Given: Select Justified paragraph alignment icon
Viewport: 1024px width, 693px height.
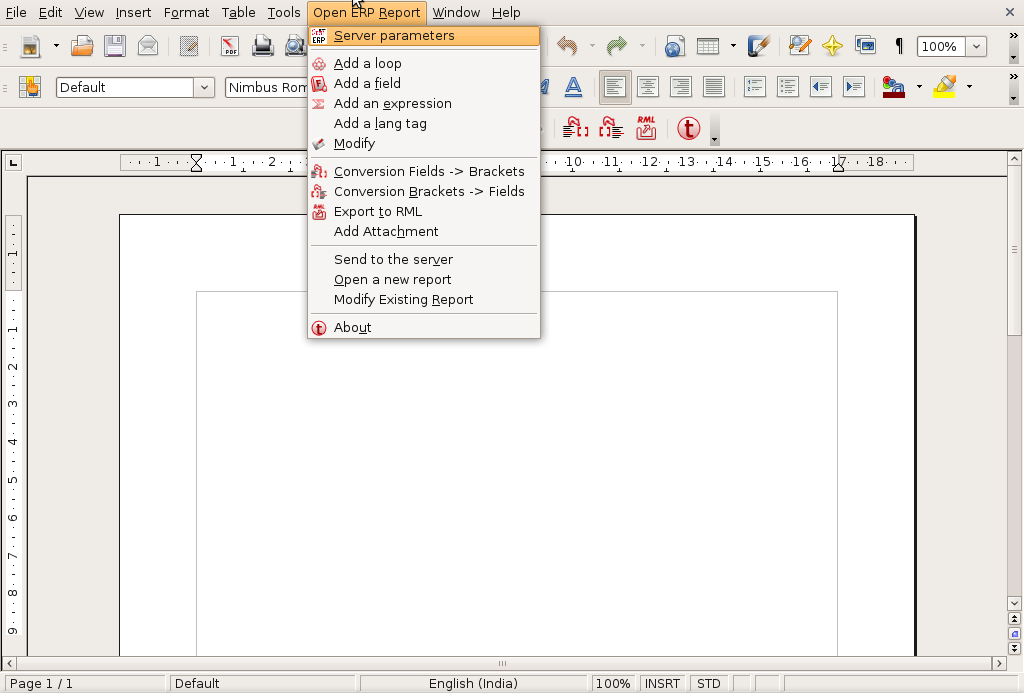Looking at the screenshot, I should coord(714,87).
